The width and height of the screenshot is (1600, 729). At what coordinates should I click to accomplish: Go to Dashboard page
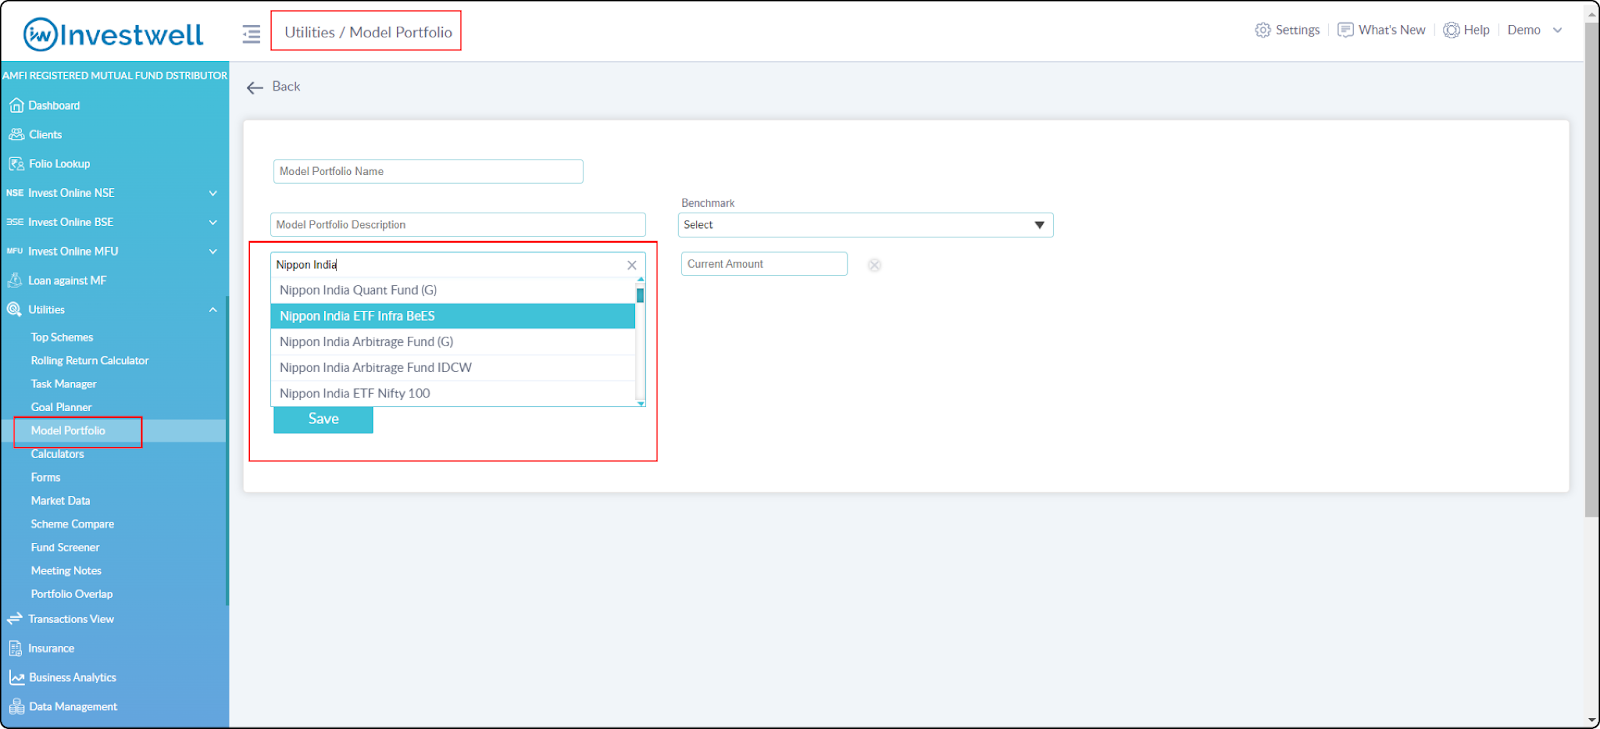54,105
